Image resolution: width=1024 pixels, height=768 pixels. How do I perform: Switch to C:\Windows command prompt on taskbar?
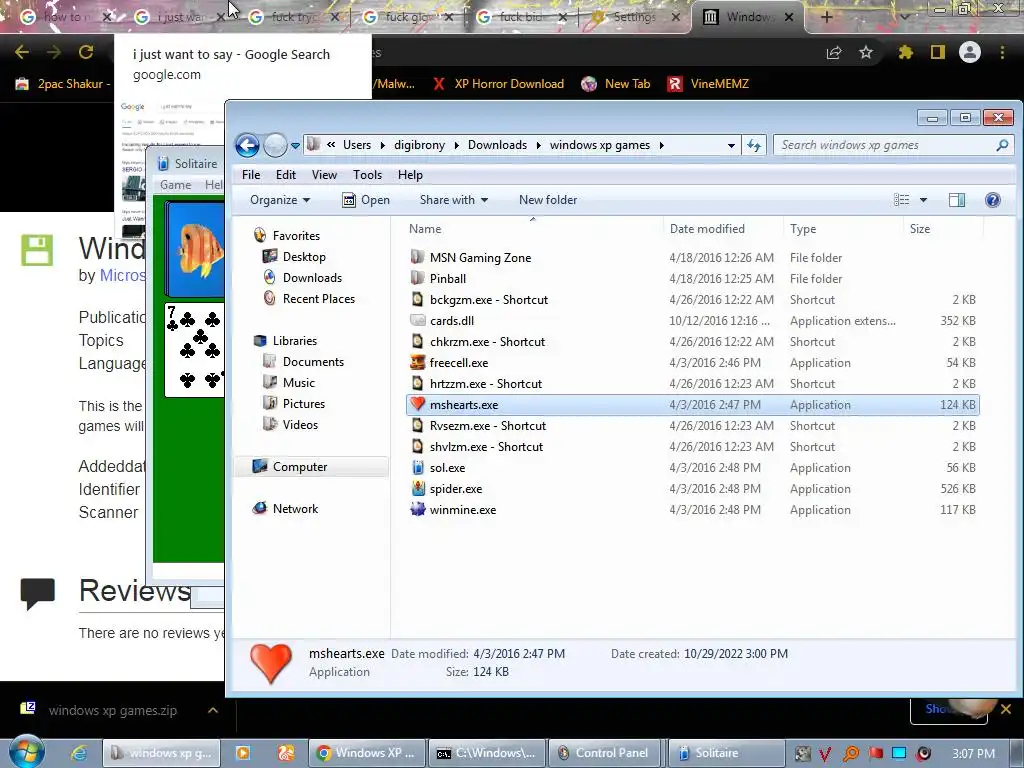coord(487,753)
